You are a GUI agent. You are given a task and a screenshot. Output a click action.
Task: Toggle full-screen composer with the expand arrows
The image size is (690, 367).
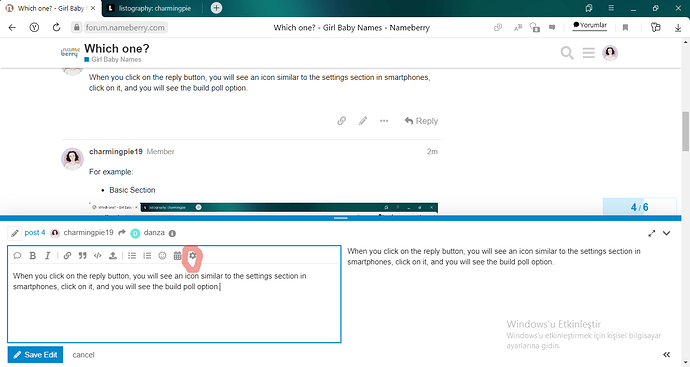click(x=652, y=233)
